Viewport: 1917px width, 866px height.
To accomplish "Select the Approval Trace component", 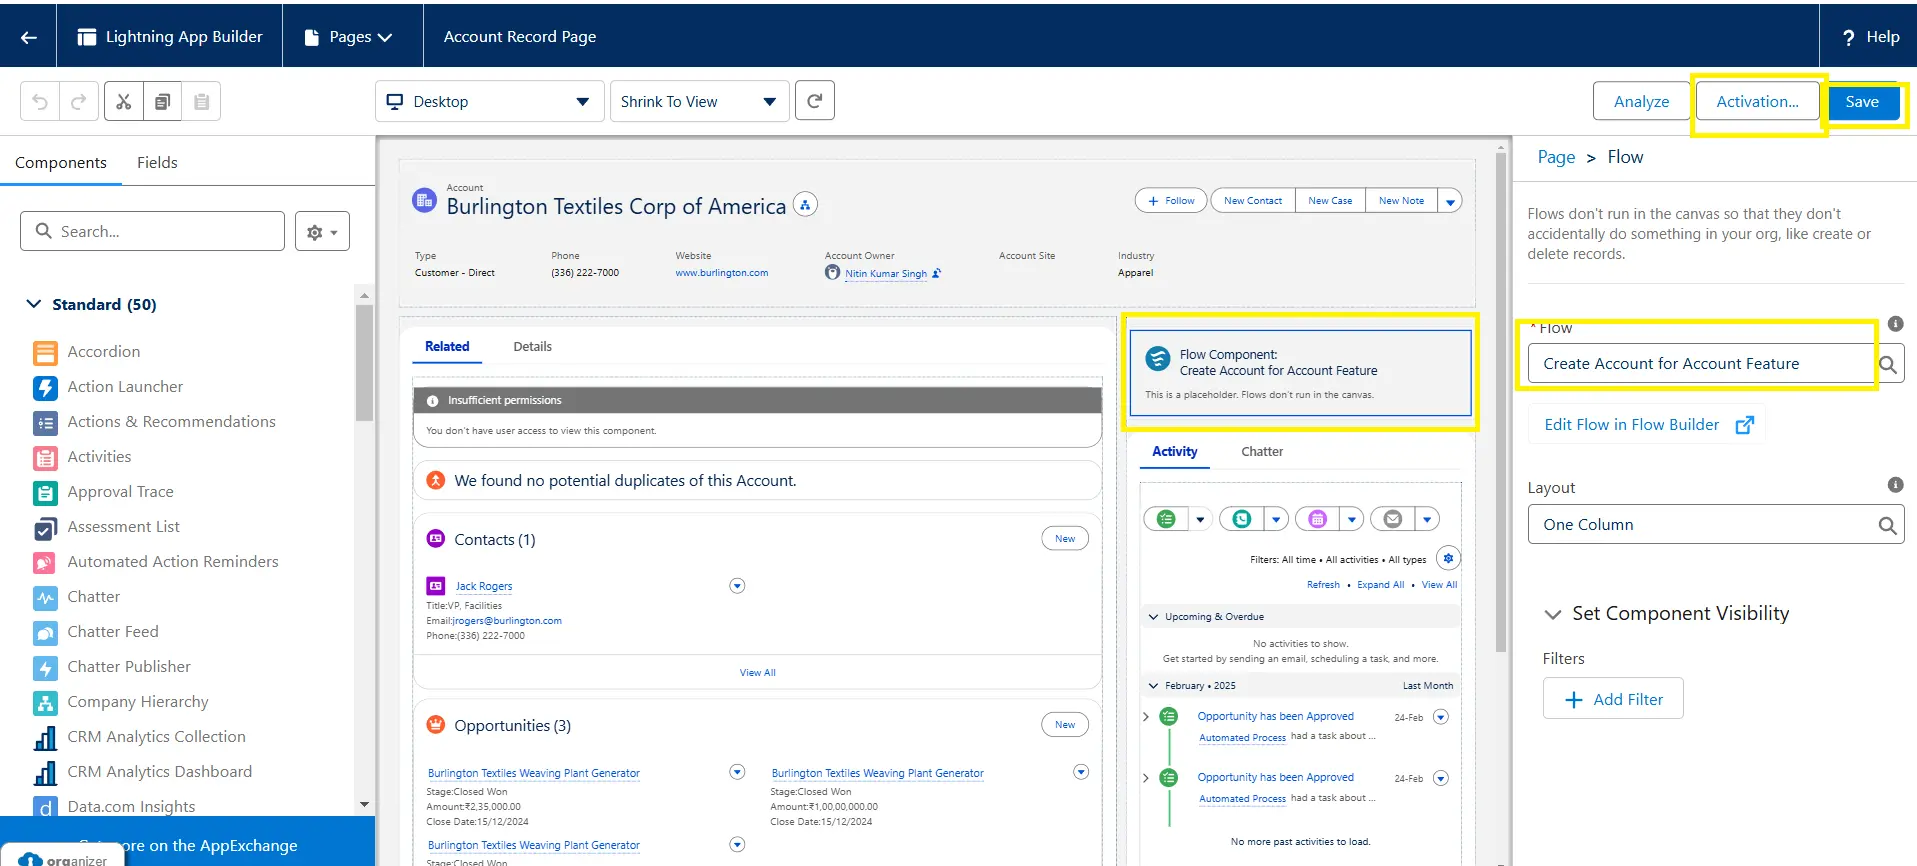I will point(120,492).
